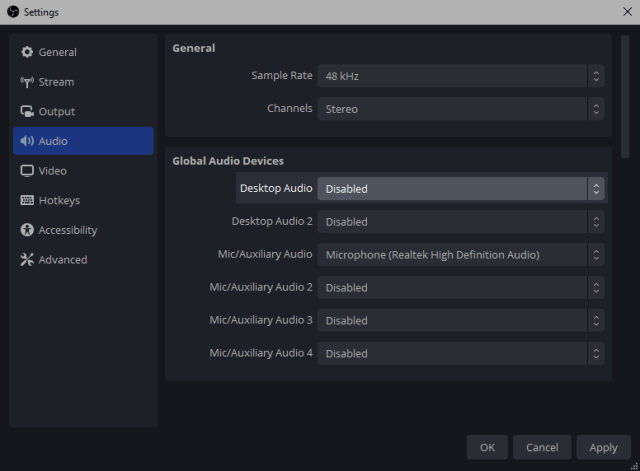Close the Settings window
Screen dimensions: 640x471
click(x=627, y=12)
